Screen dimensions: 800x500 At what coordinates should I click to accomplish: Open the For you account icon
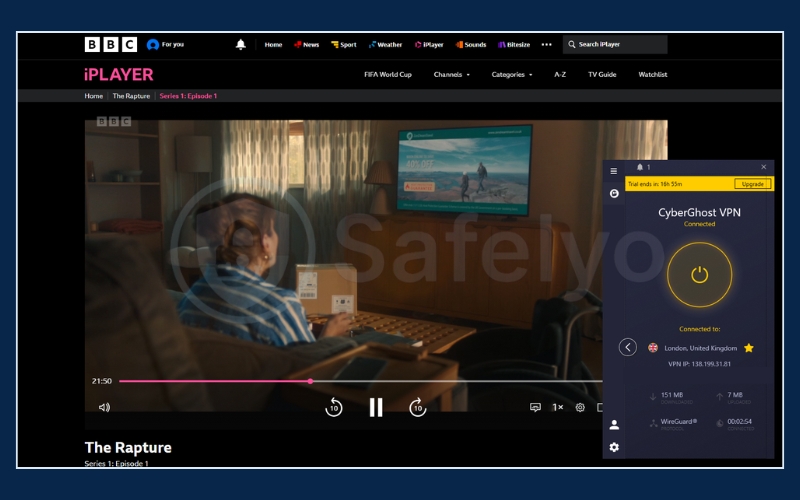[153, 44]
